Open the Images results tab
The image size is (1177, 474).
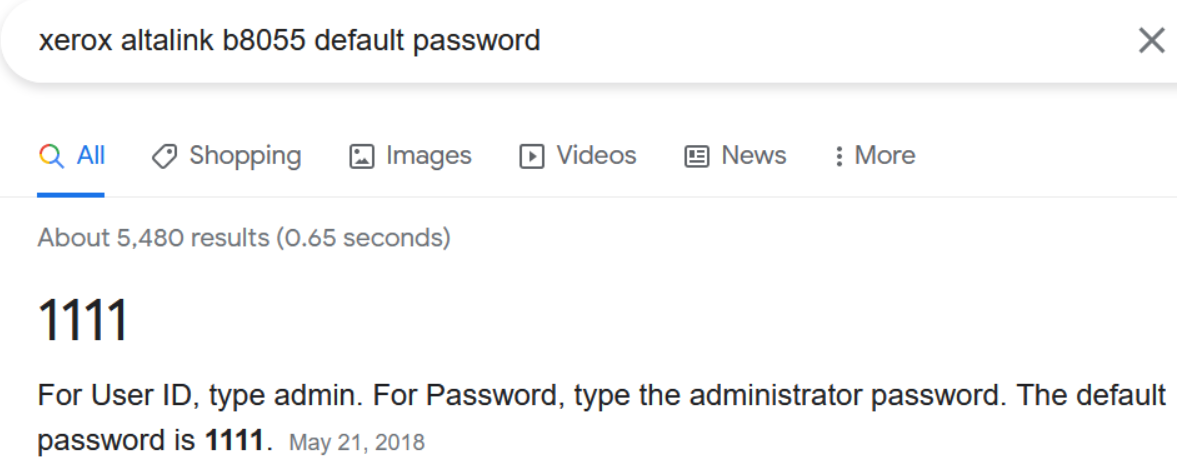428,156
